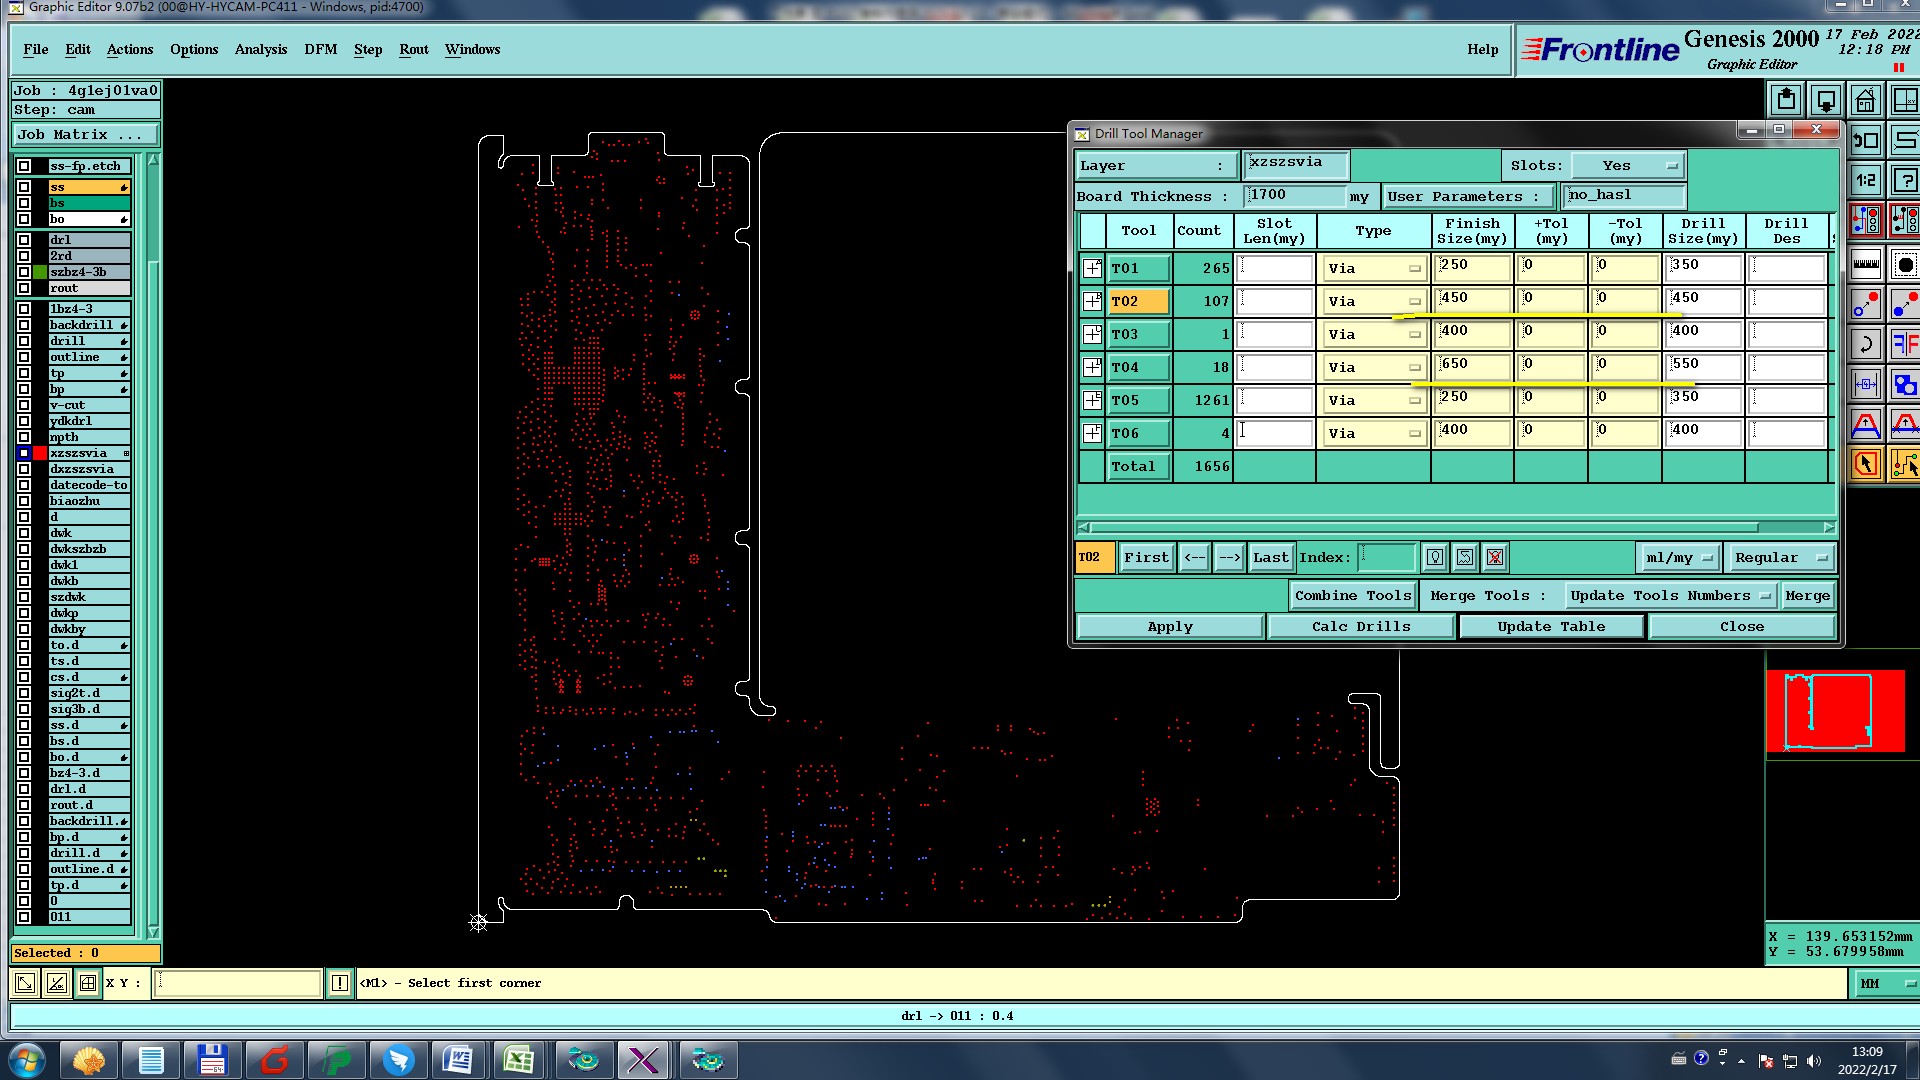Toggle visibility checkbox for outline layer
The width and height of the screenshot is (1920, 1080).
[x=24, y=357]
